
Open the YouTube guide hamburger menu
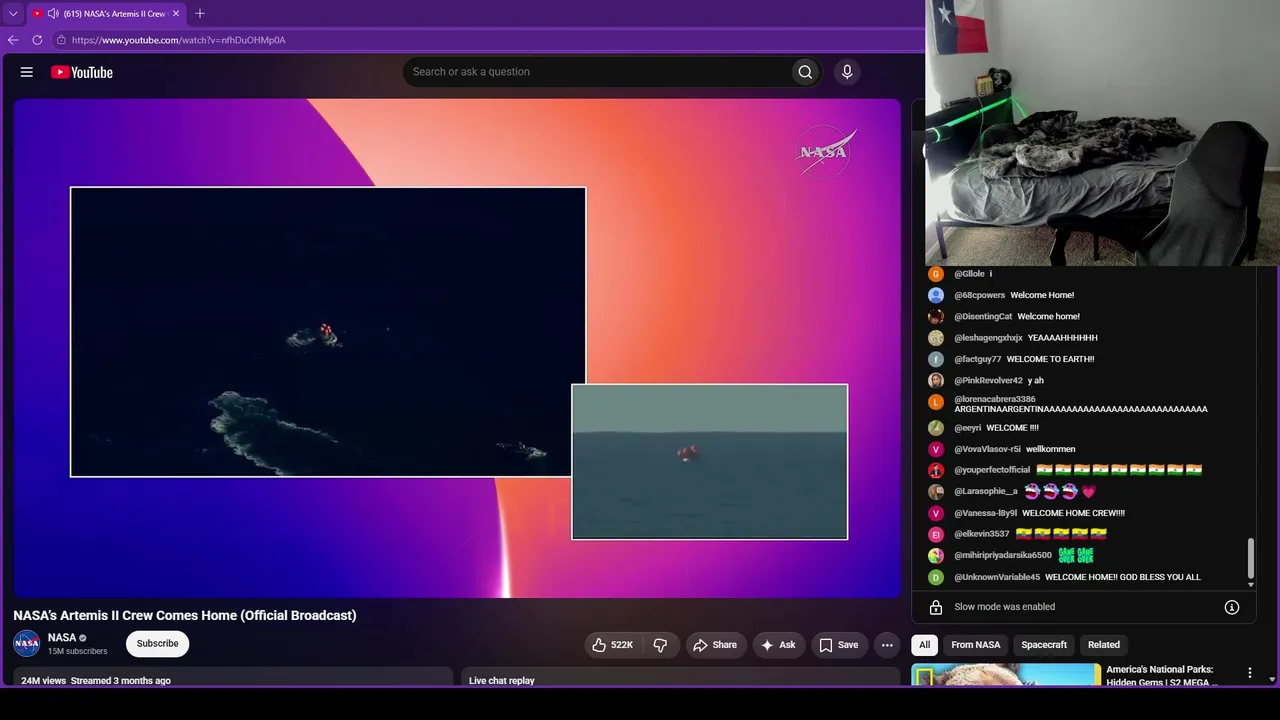point(27,72)
